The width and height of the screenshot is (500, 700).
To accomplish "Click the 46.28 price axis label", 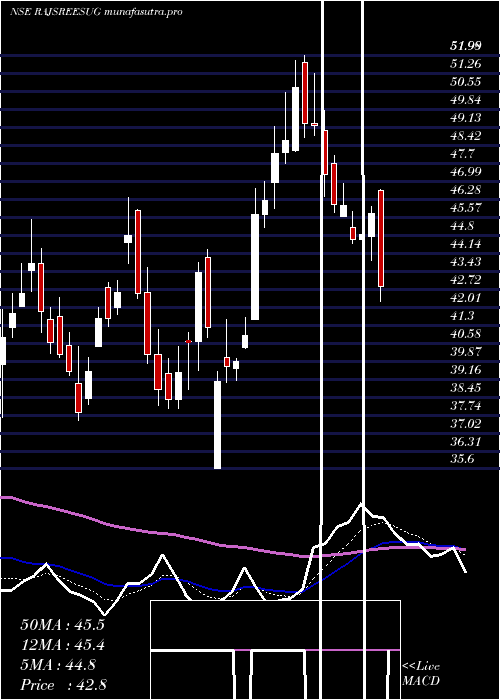I will 466,190.
